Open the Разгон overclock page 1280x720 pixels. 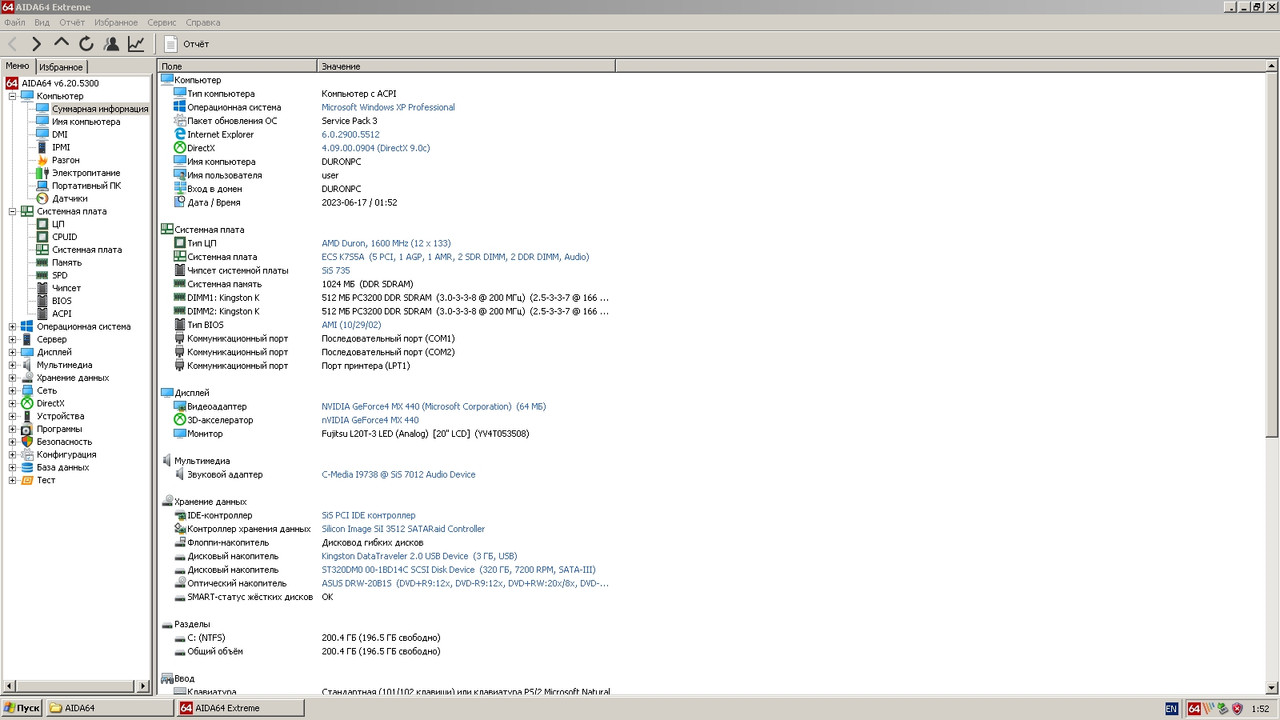point(66,160)
